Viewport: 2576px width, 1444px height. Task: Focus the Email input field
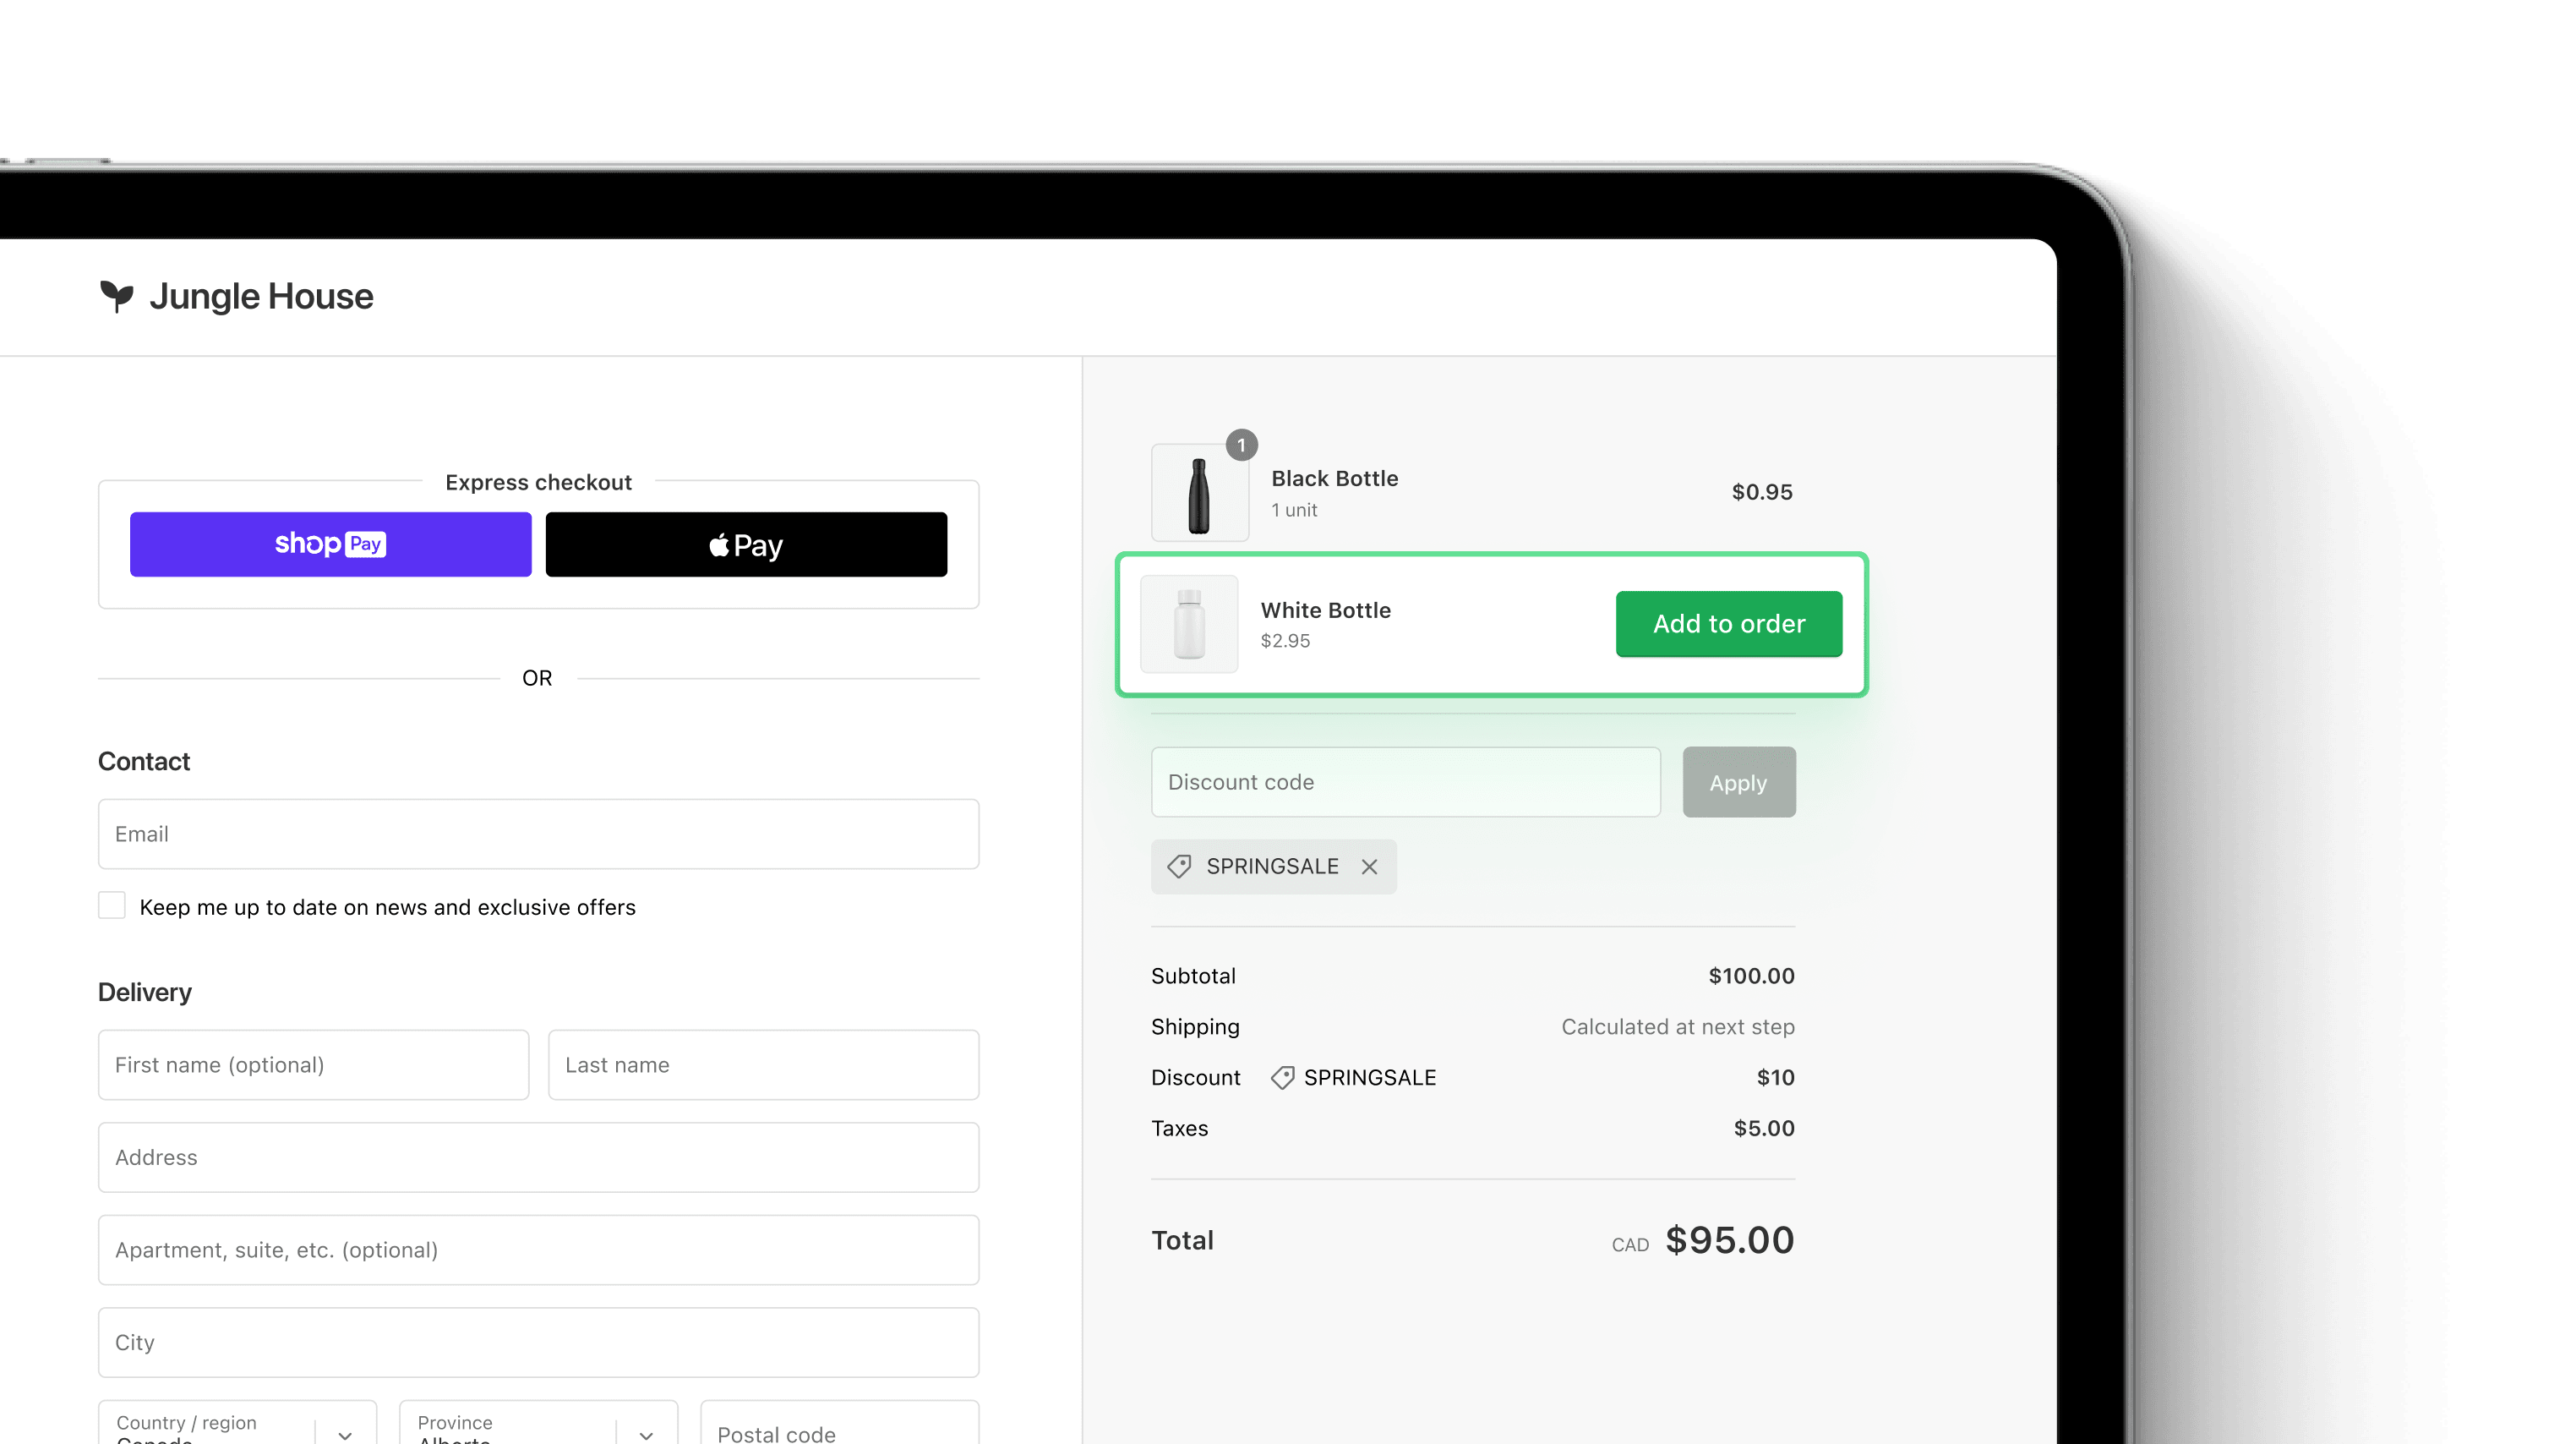click(538, 834)
